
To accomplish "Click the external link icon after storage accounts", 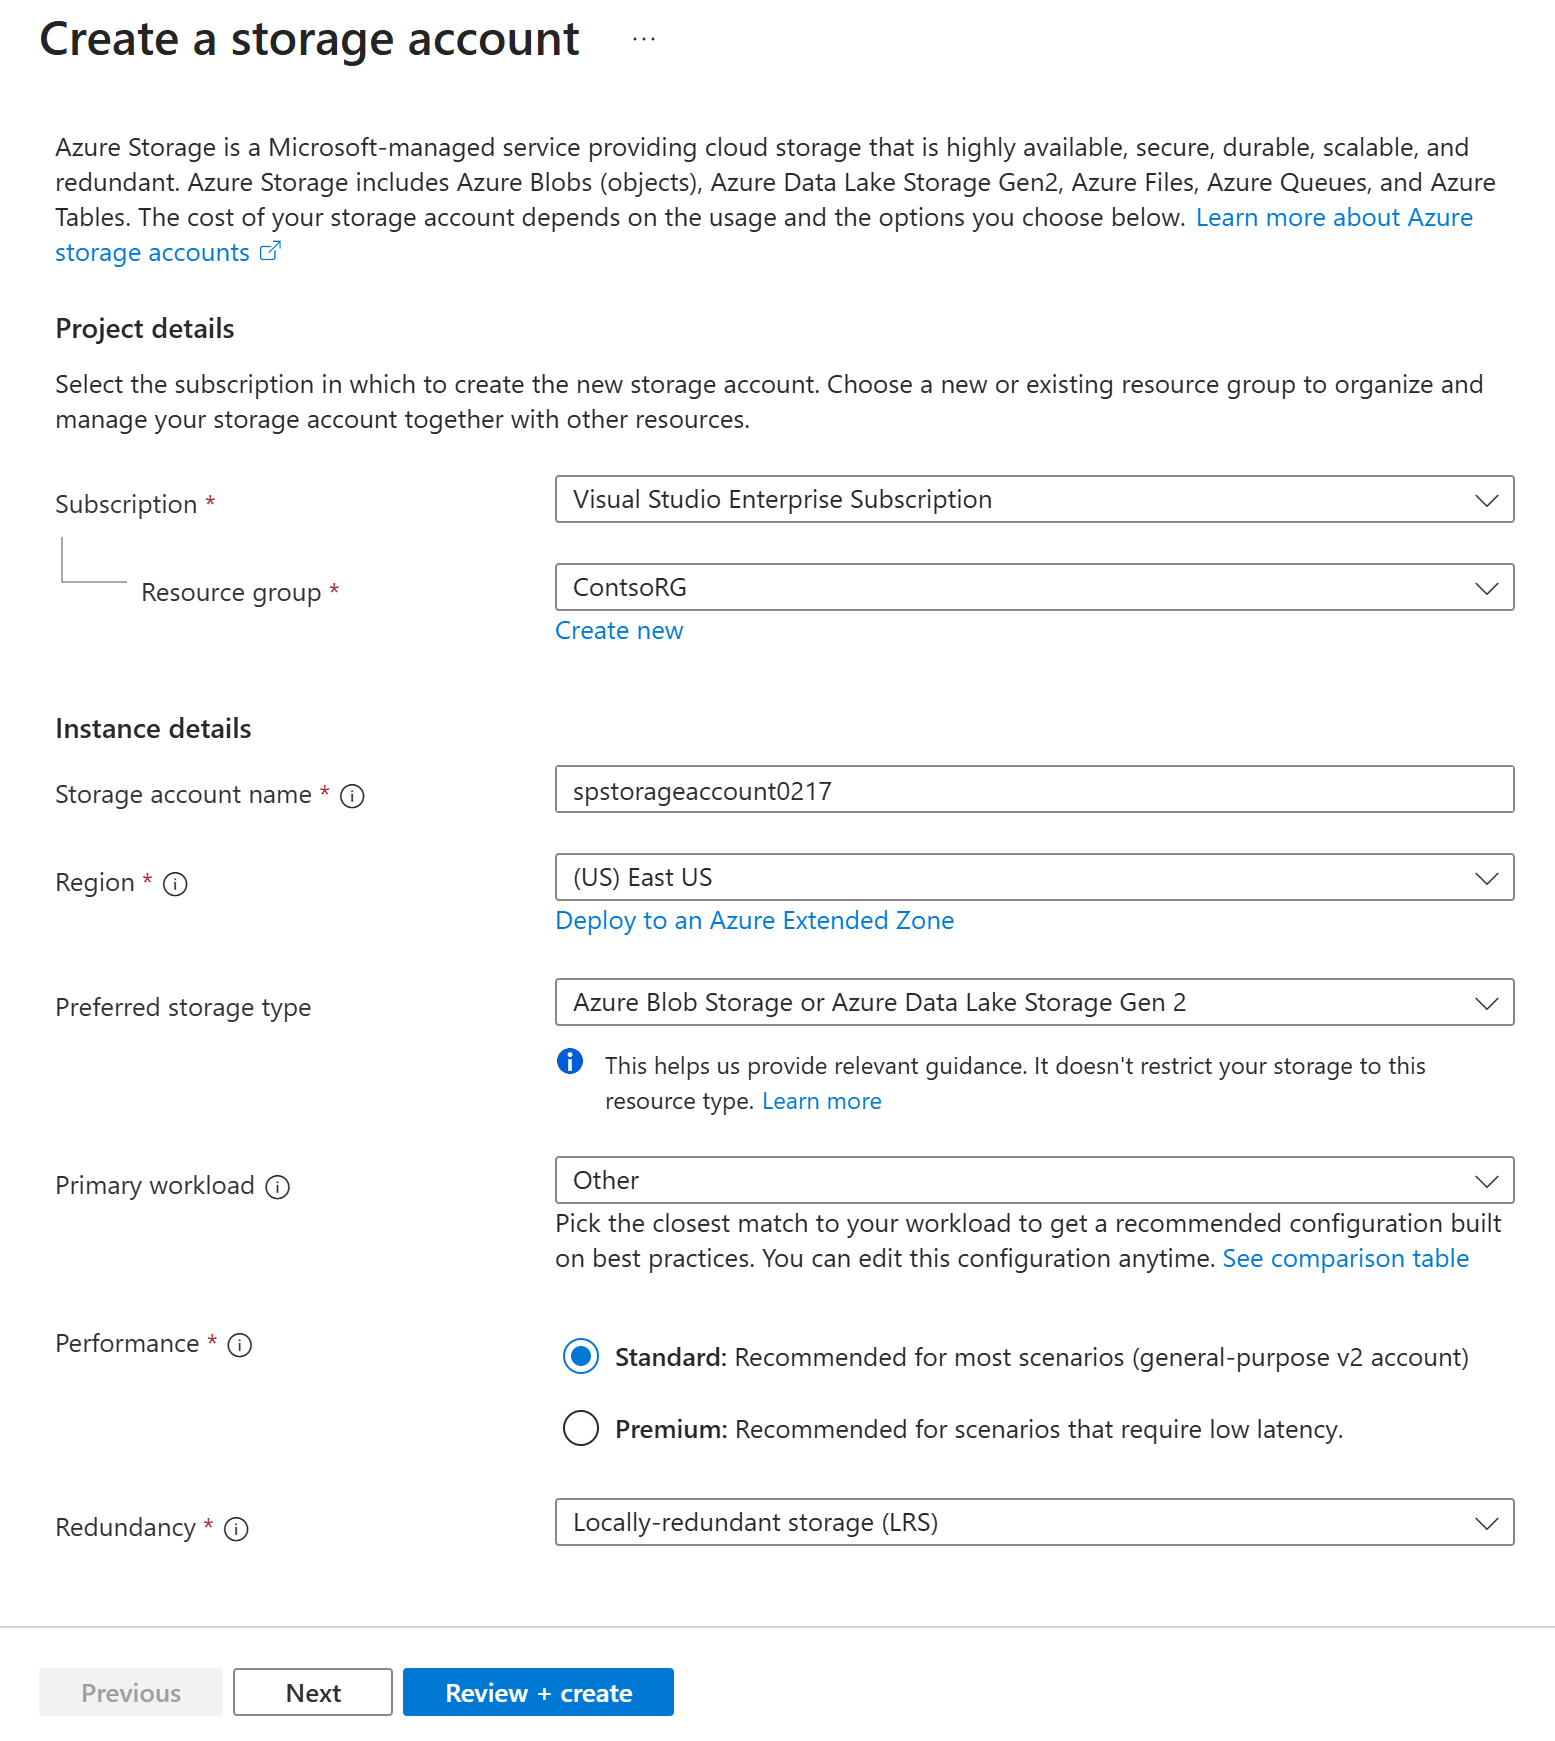I will tap(270, 252).
